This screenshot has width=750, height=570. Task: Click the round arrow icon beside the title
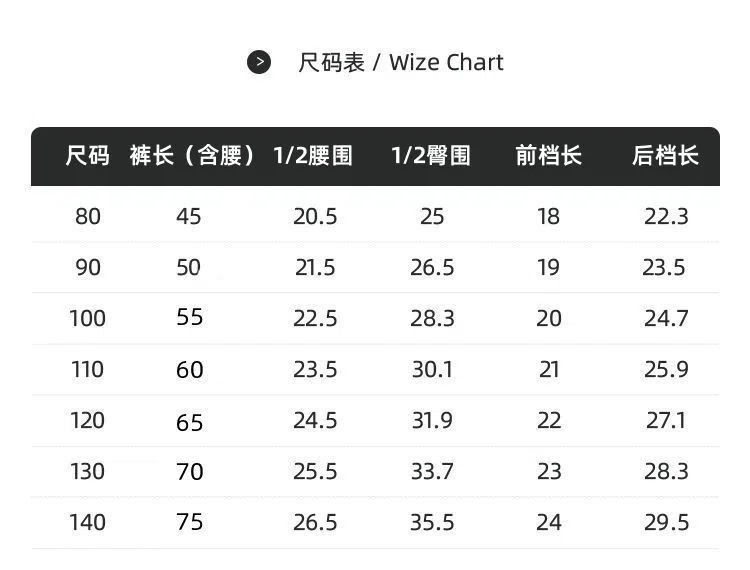259,62
